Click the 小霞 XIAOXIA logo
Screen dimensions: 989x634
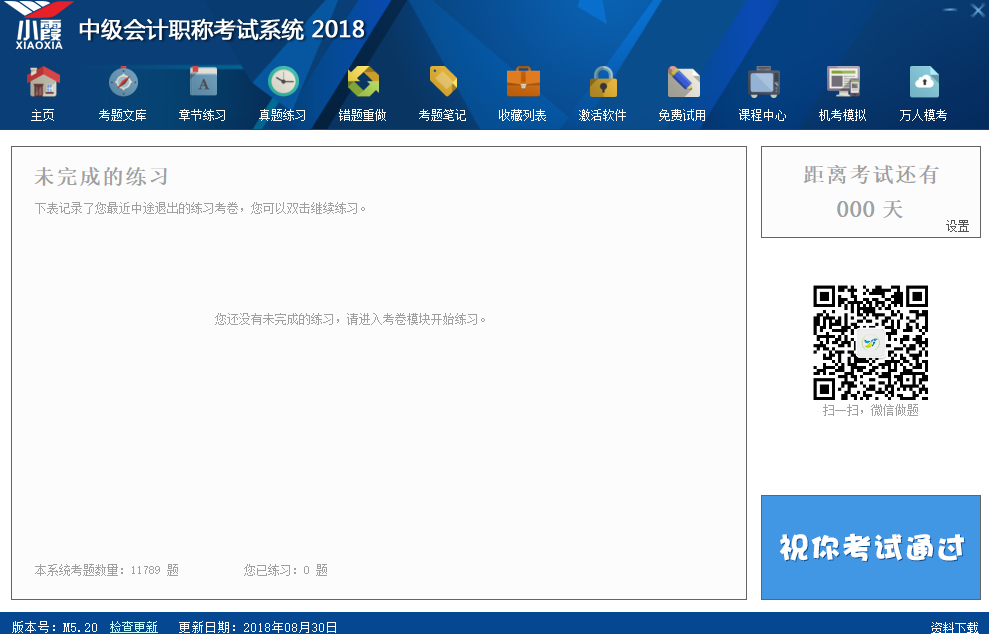pyautogui.click(x=38, y=26)
